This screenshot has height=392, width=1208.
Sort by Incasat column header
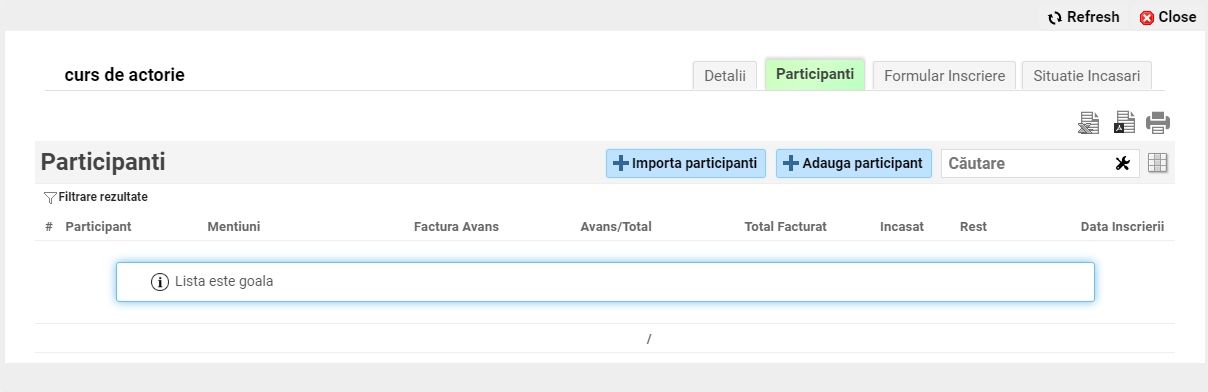(902, 227)
